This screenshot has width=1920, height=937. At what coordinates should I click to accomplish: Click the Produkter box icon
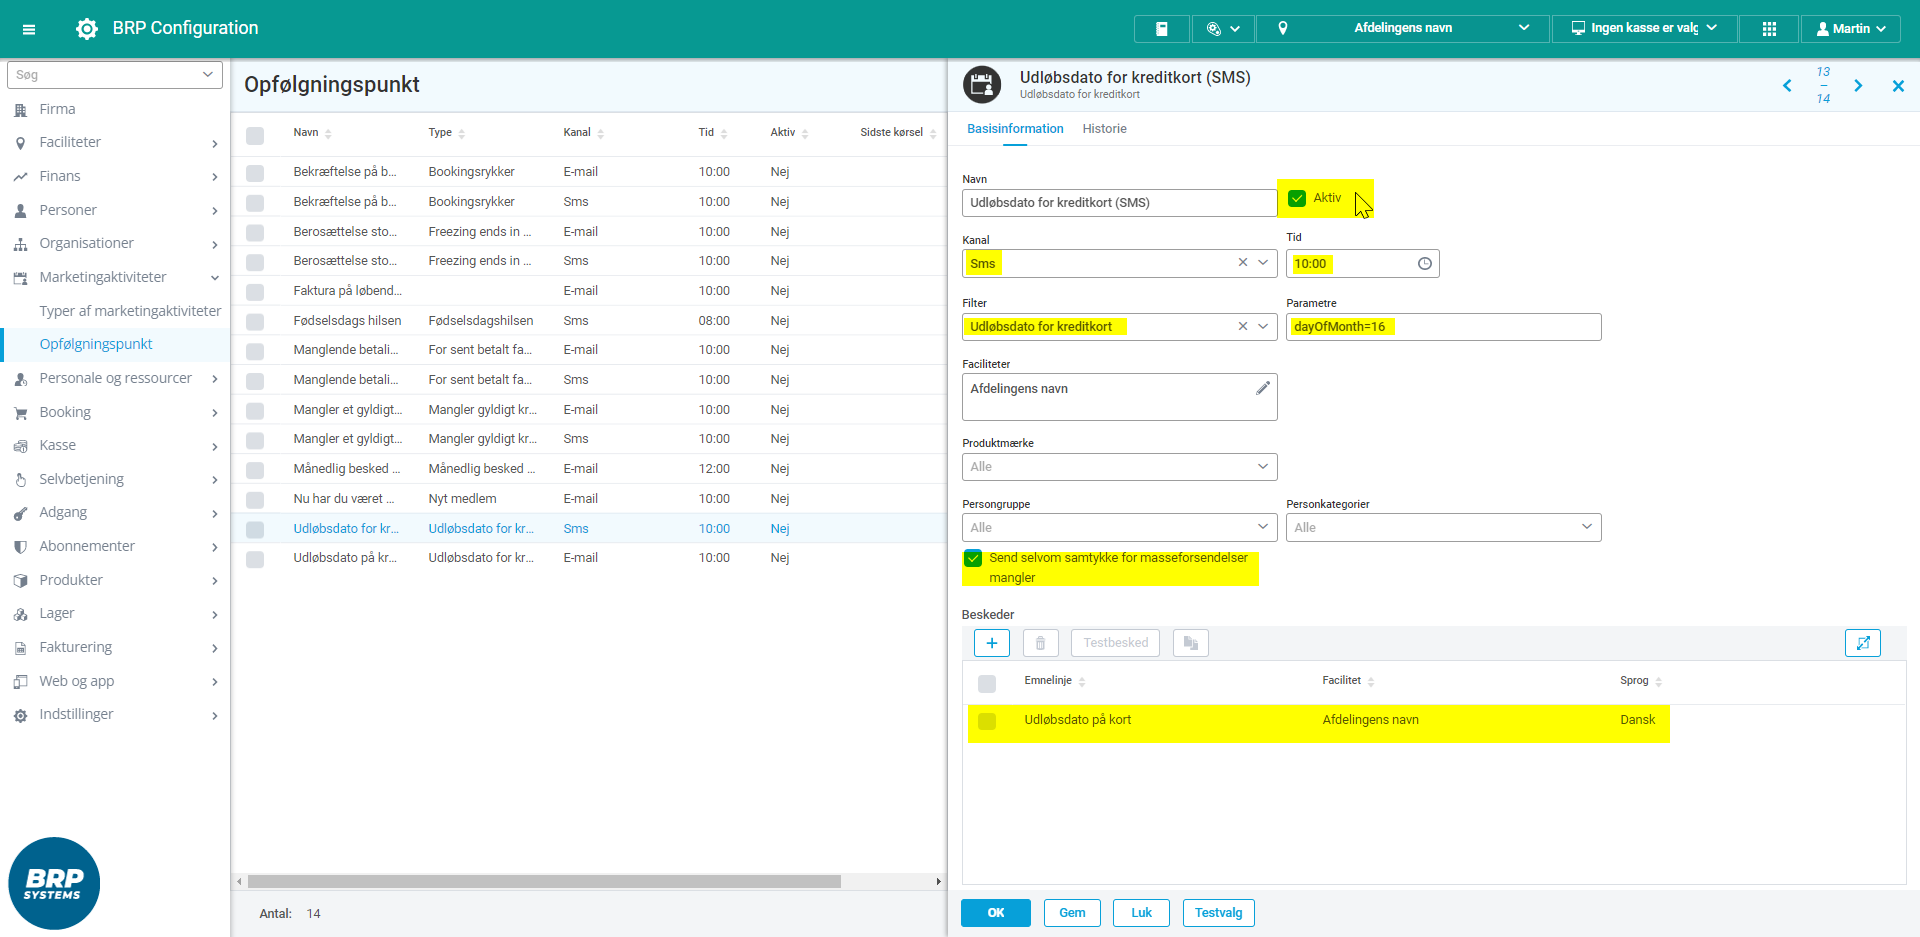pos(20,581)
